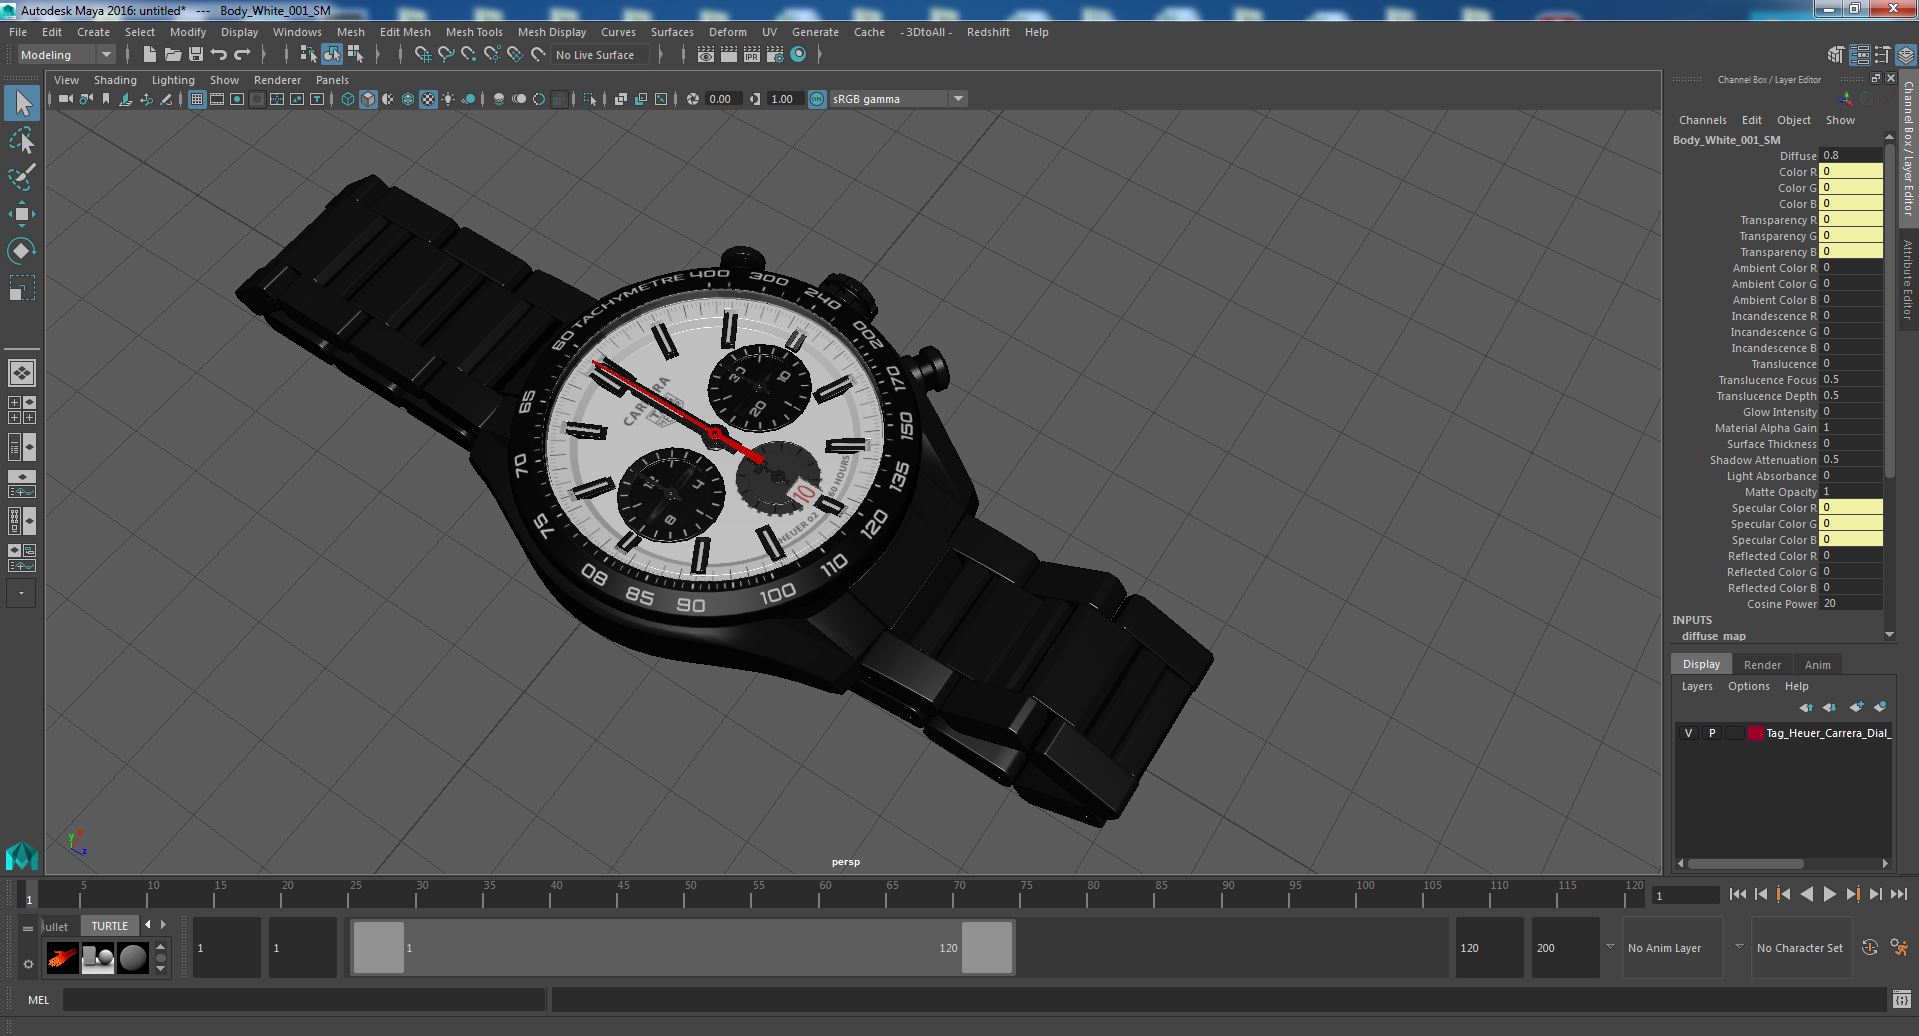This screenshot has height=1036, width=1919.
Task: Click previous shelf tab arrow
Action: click(x=148, y=925)
